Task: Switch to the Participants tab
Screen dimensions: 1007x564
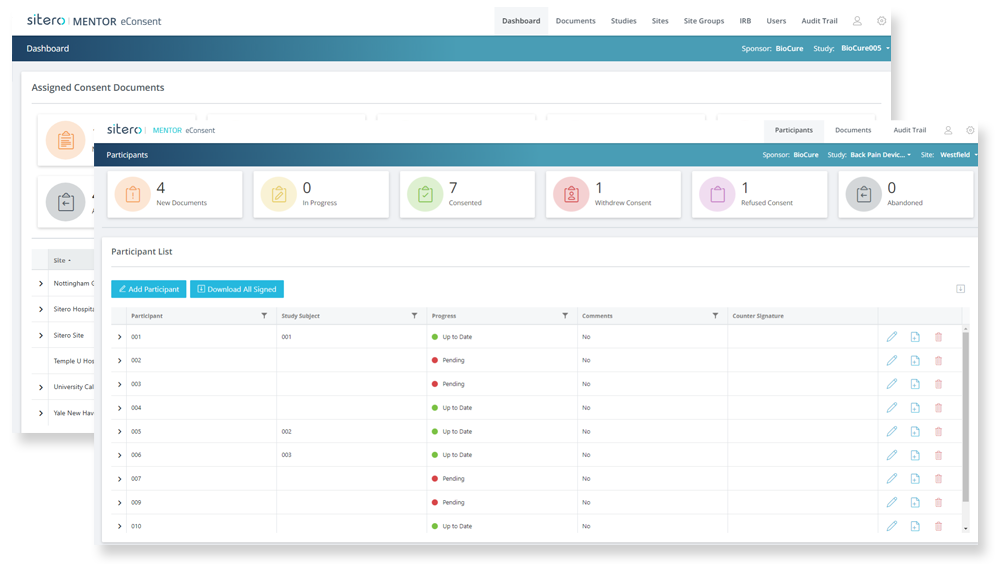Action: pos(794,130)
